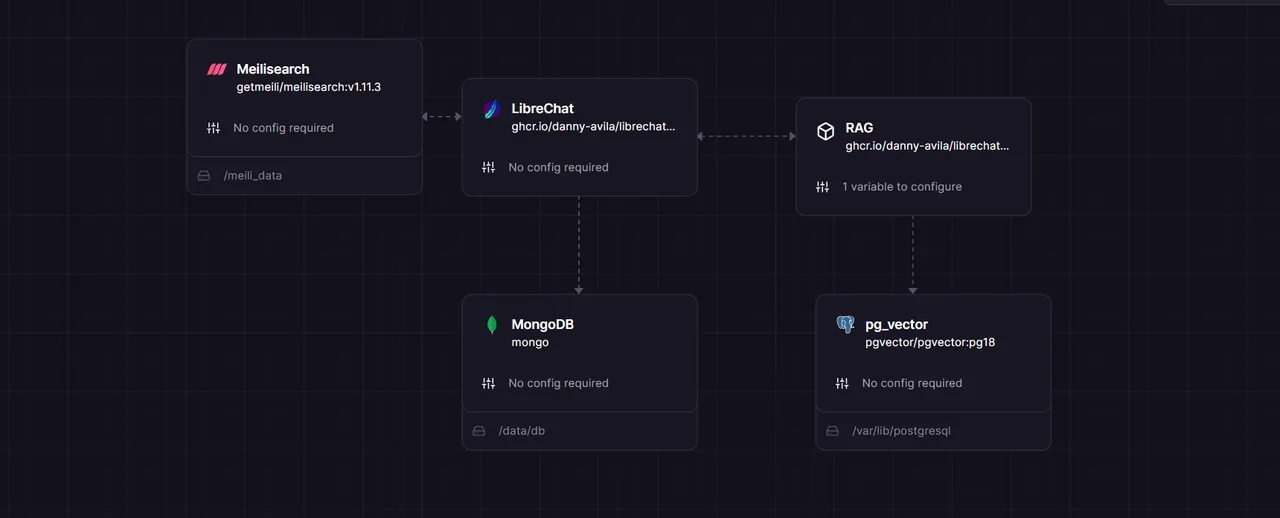
Task: Click the /data/db volume path
Action: tap(522, 431)
